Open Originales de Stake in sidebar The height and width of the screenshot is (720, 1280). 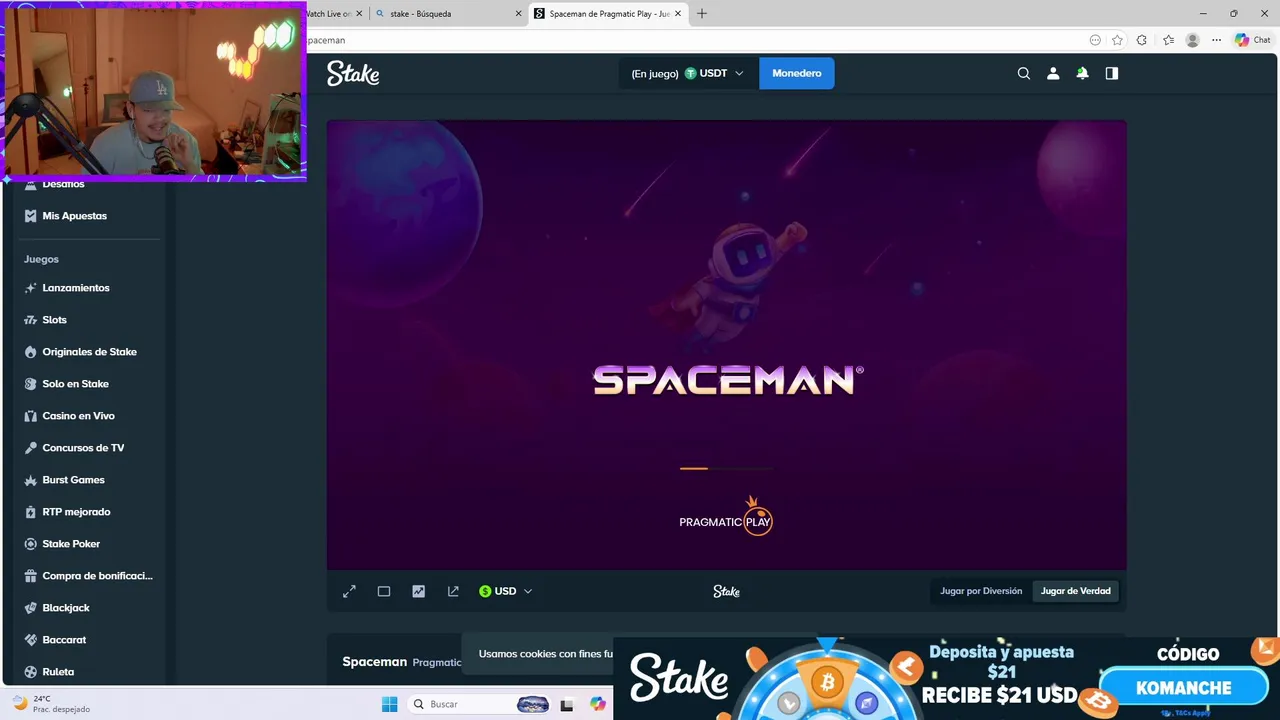88,352
